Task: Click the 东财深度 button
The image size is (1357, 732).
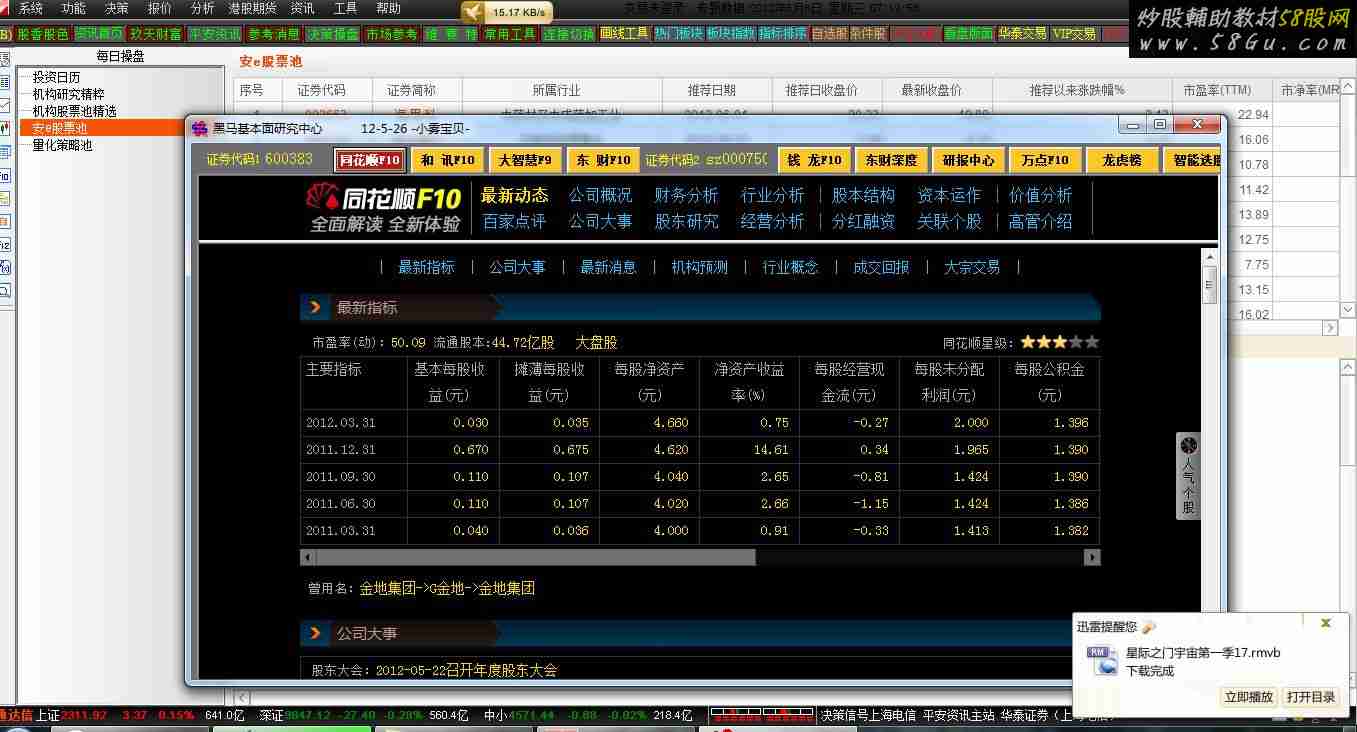Action: click(891, 160)
